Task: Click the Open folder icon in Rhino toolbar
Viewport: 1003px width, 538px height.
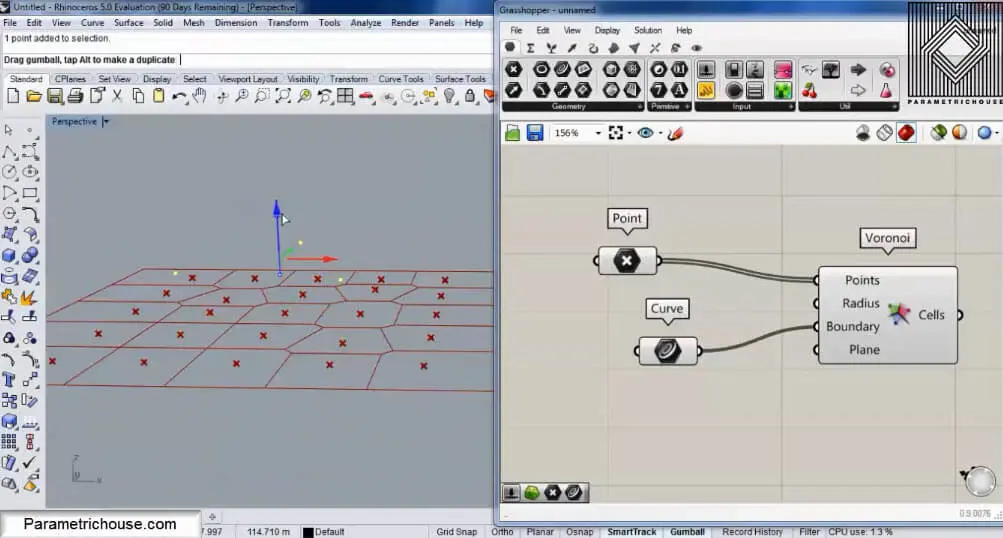Action: (34, 97)
